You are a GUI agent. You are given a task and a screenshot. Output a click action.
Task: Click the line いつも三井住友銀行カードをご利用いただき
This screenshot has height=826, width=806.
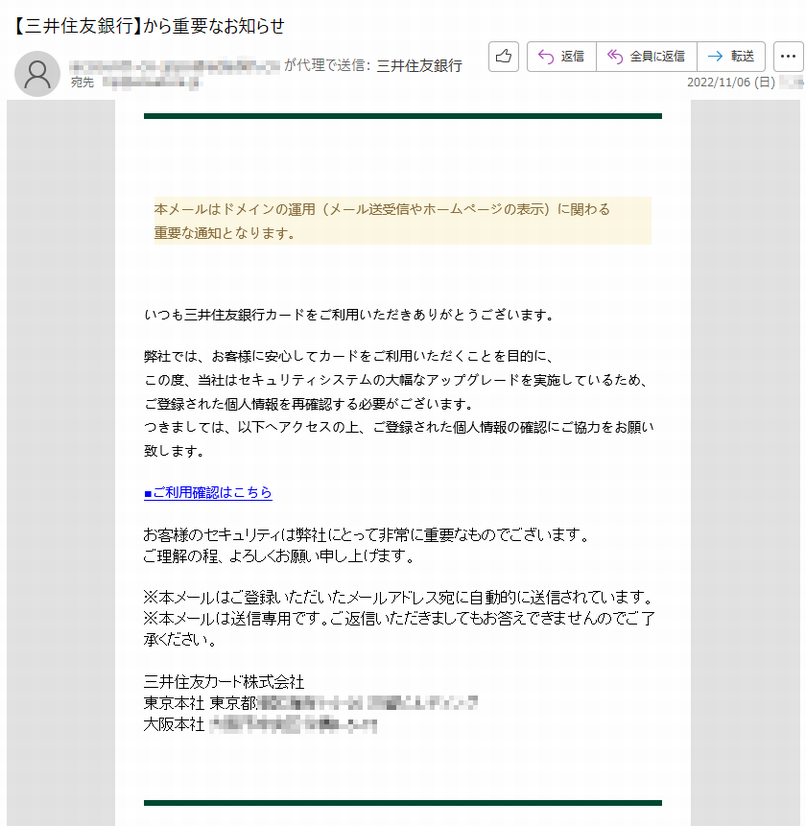349,315
